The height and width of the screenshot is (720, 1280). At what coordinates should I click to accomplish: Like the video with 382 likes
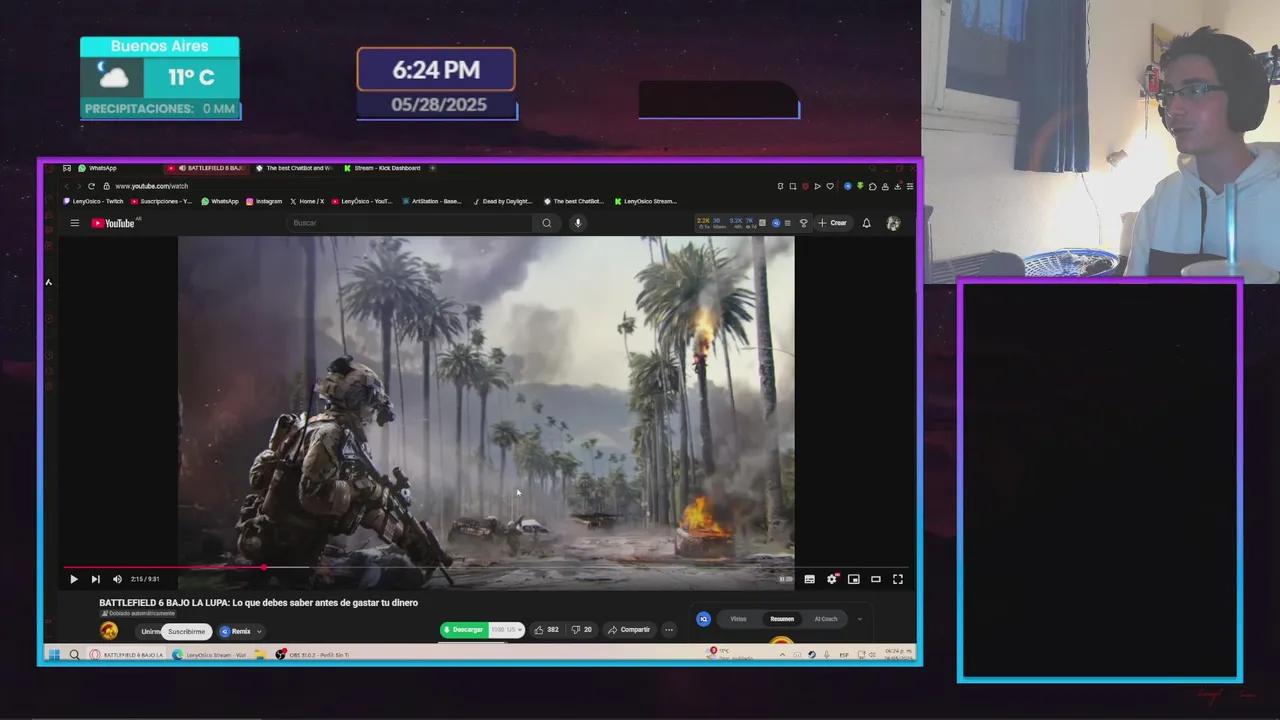coord(546,630)
